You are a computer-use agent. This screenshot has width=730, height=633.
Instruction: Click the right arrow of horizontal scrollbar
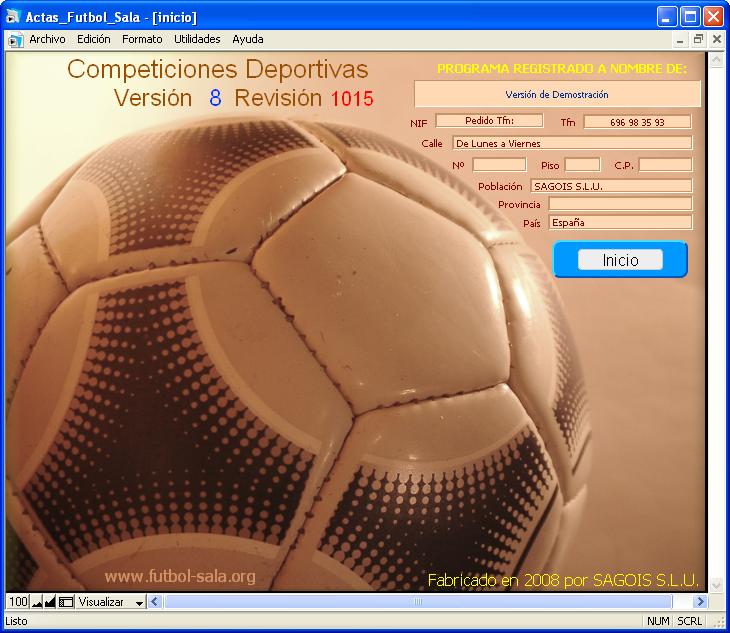click(700, 602)
